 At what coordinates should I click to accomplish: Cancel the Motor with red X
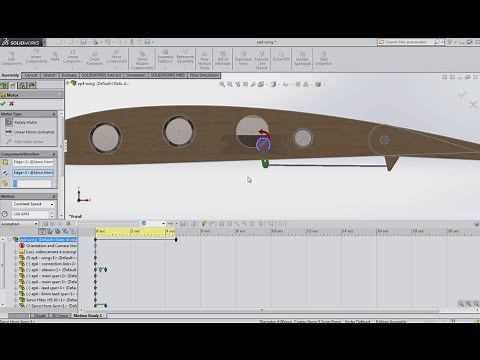(11, 104)
